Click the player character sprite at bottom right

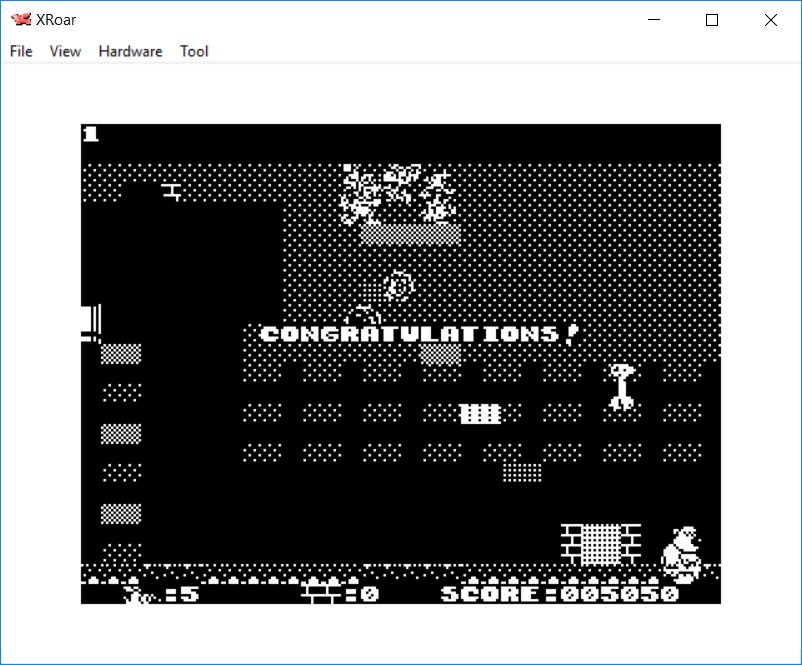pyautogui.click(x=682, y=553)
